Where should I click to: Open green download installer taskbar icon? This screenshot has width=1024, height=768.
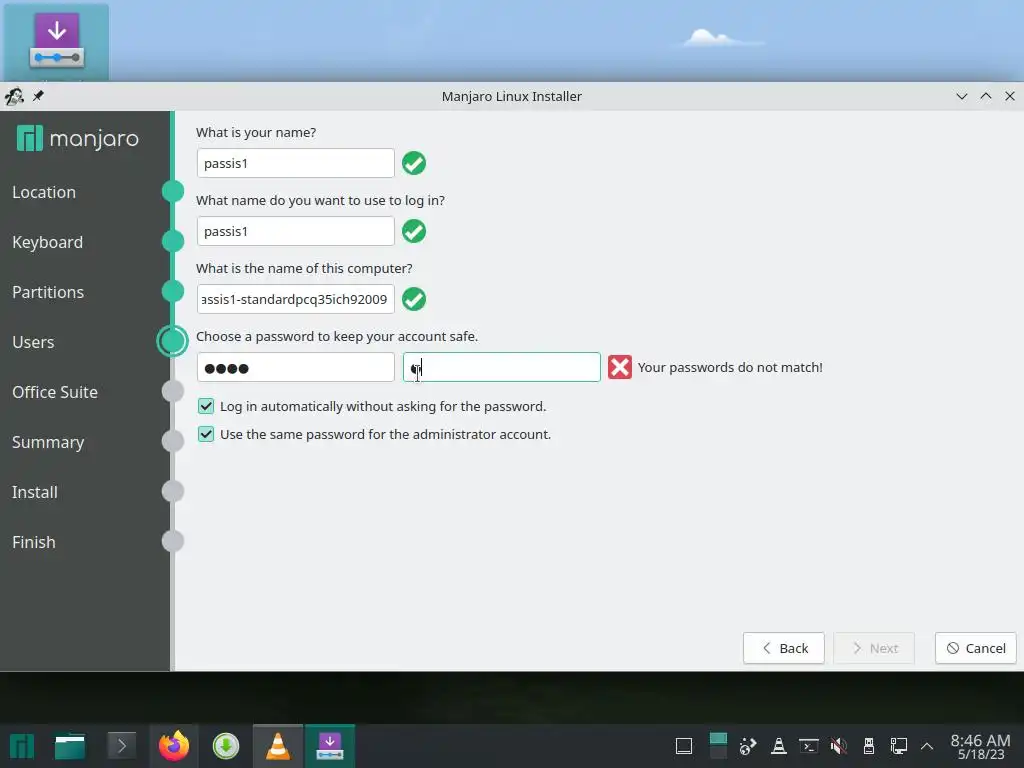pos(226,746)
